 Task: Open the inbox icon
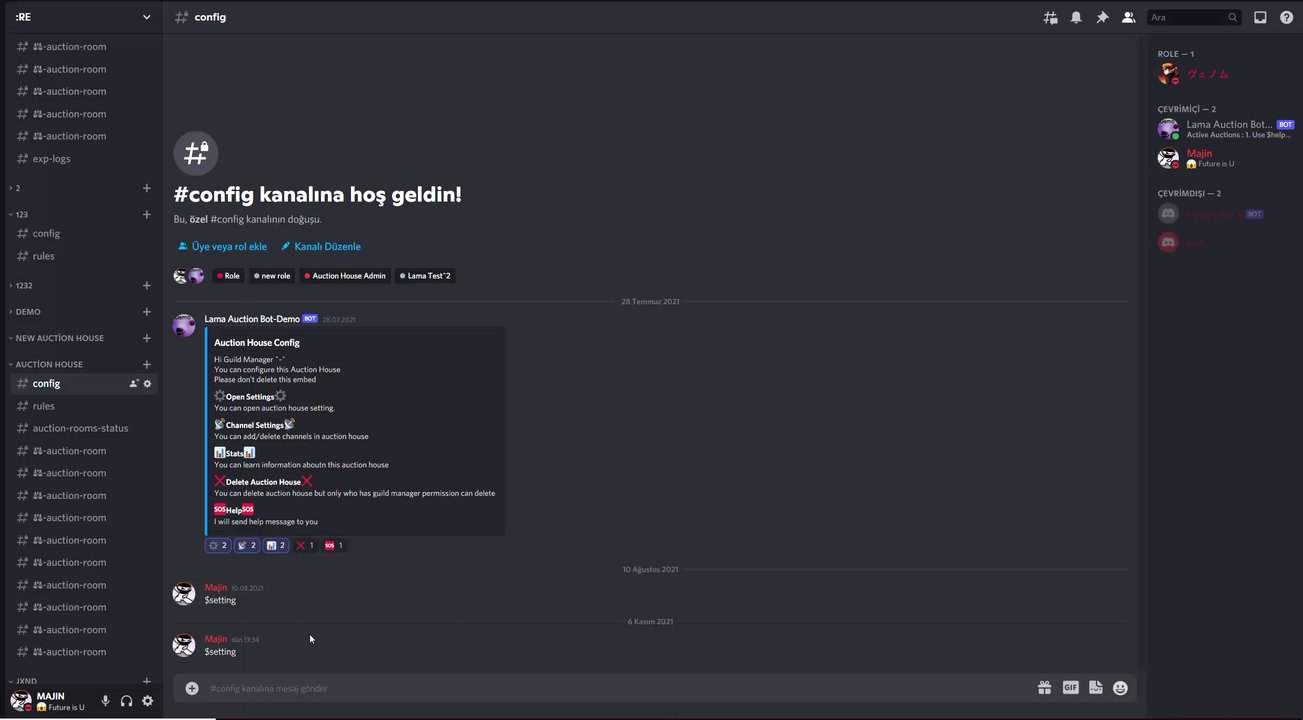[1260, 17]
